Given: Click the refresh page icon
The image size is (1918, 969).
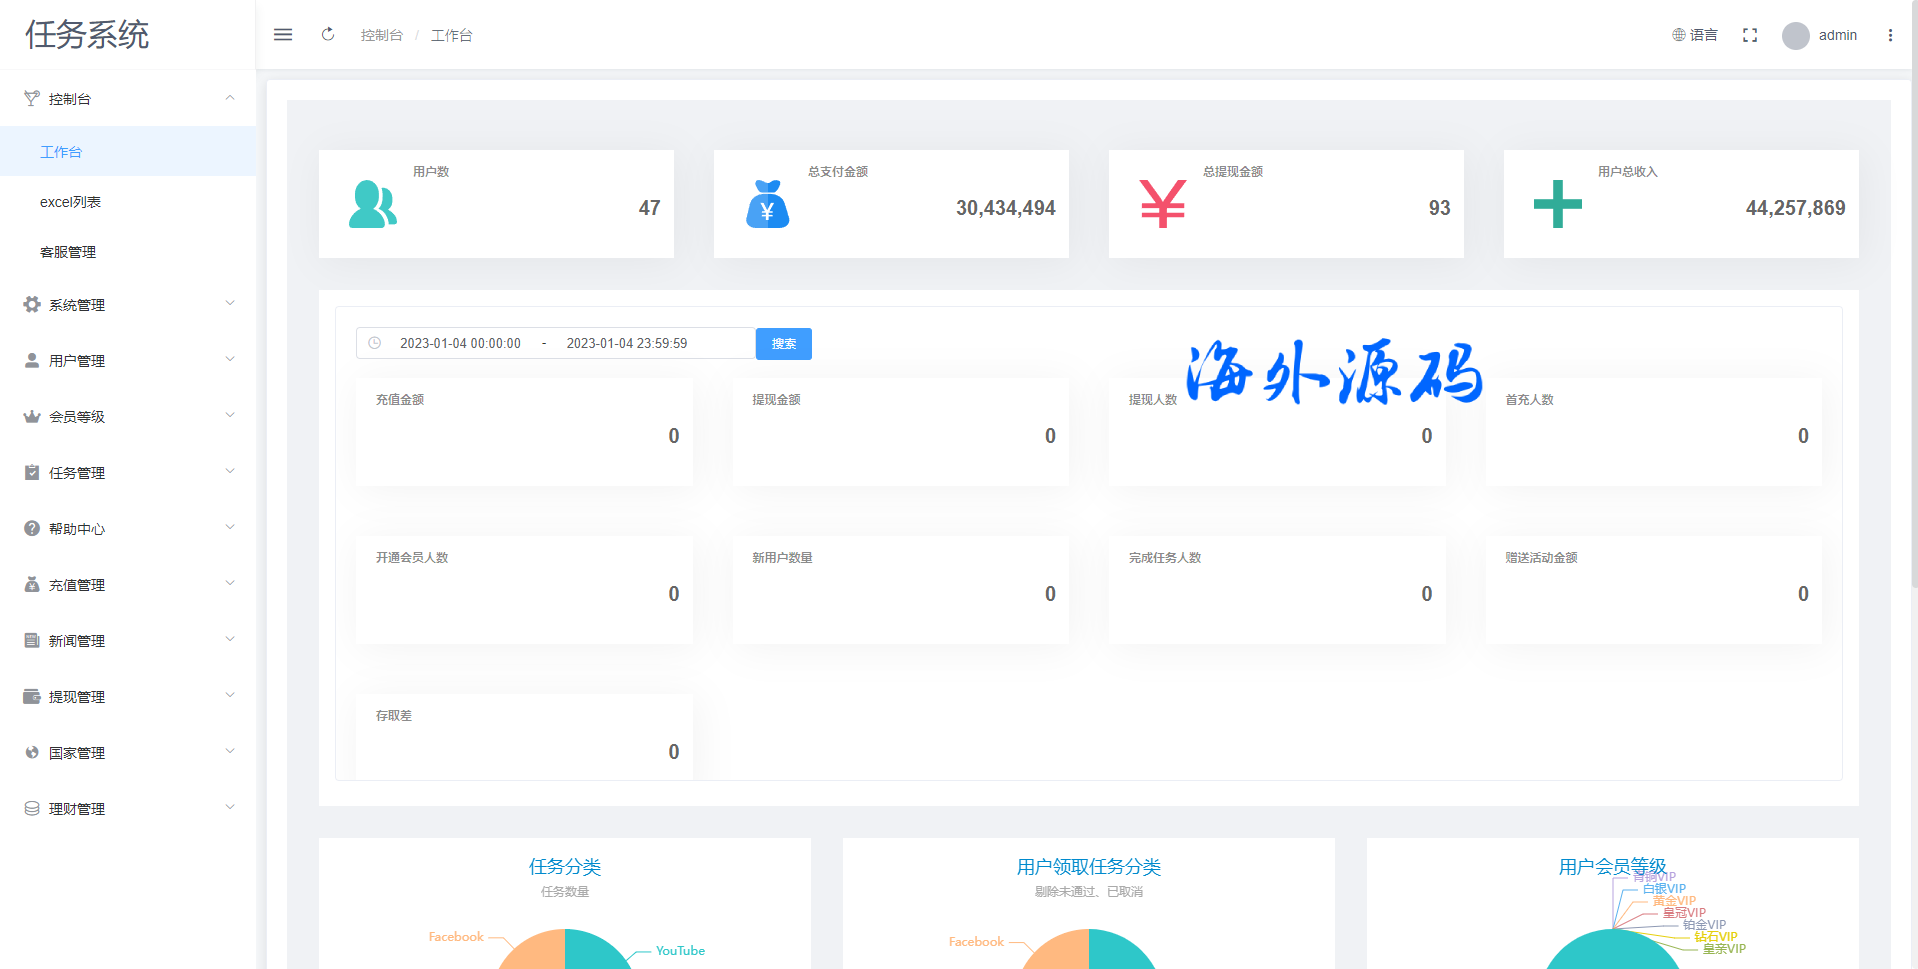Looking at the screenshot, I should 328,35.
